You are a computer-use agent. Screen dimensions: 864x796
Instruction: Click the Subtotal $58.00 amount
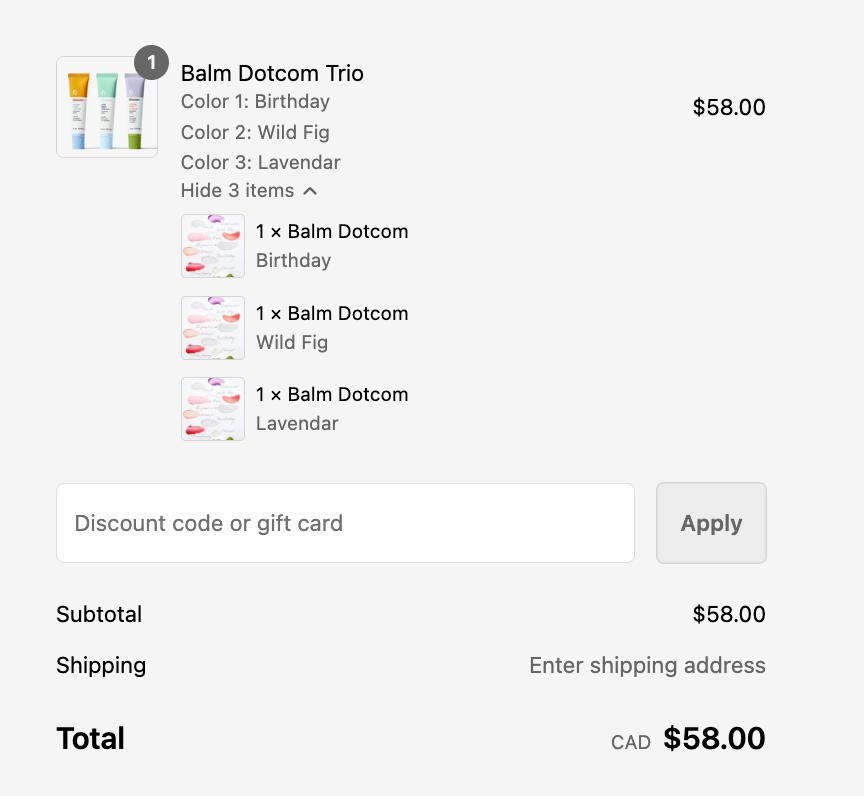pos(729,614)
